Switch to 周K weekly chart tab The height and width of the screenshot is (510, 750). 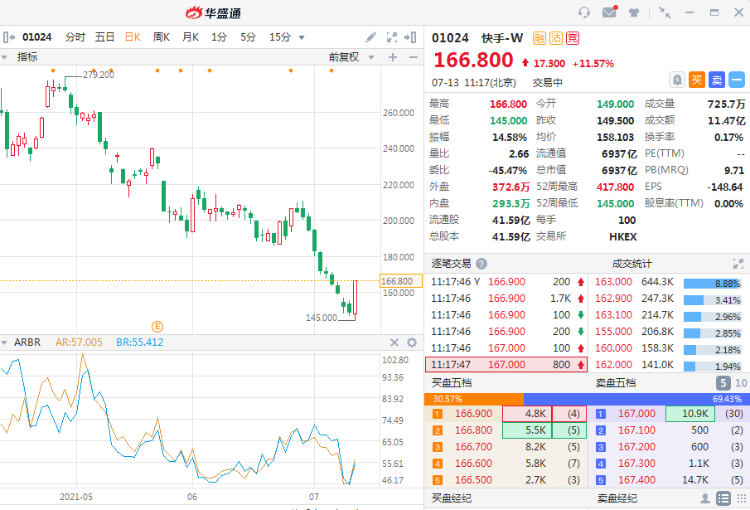click(161, 37)
